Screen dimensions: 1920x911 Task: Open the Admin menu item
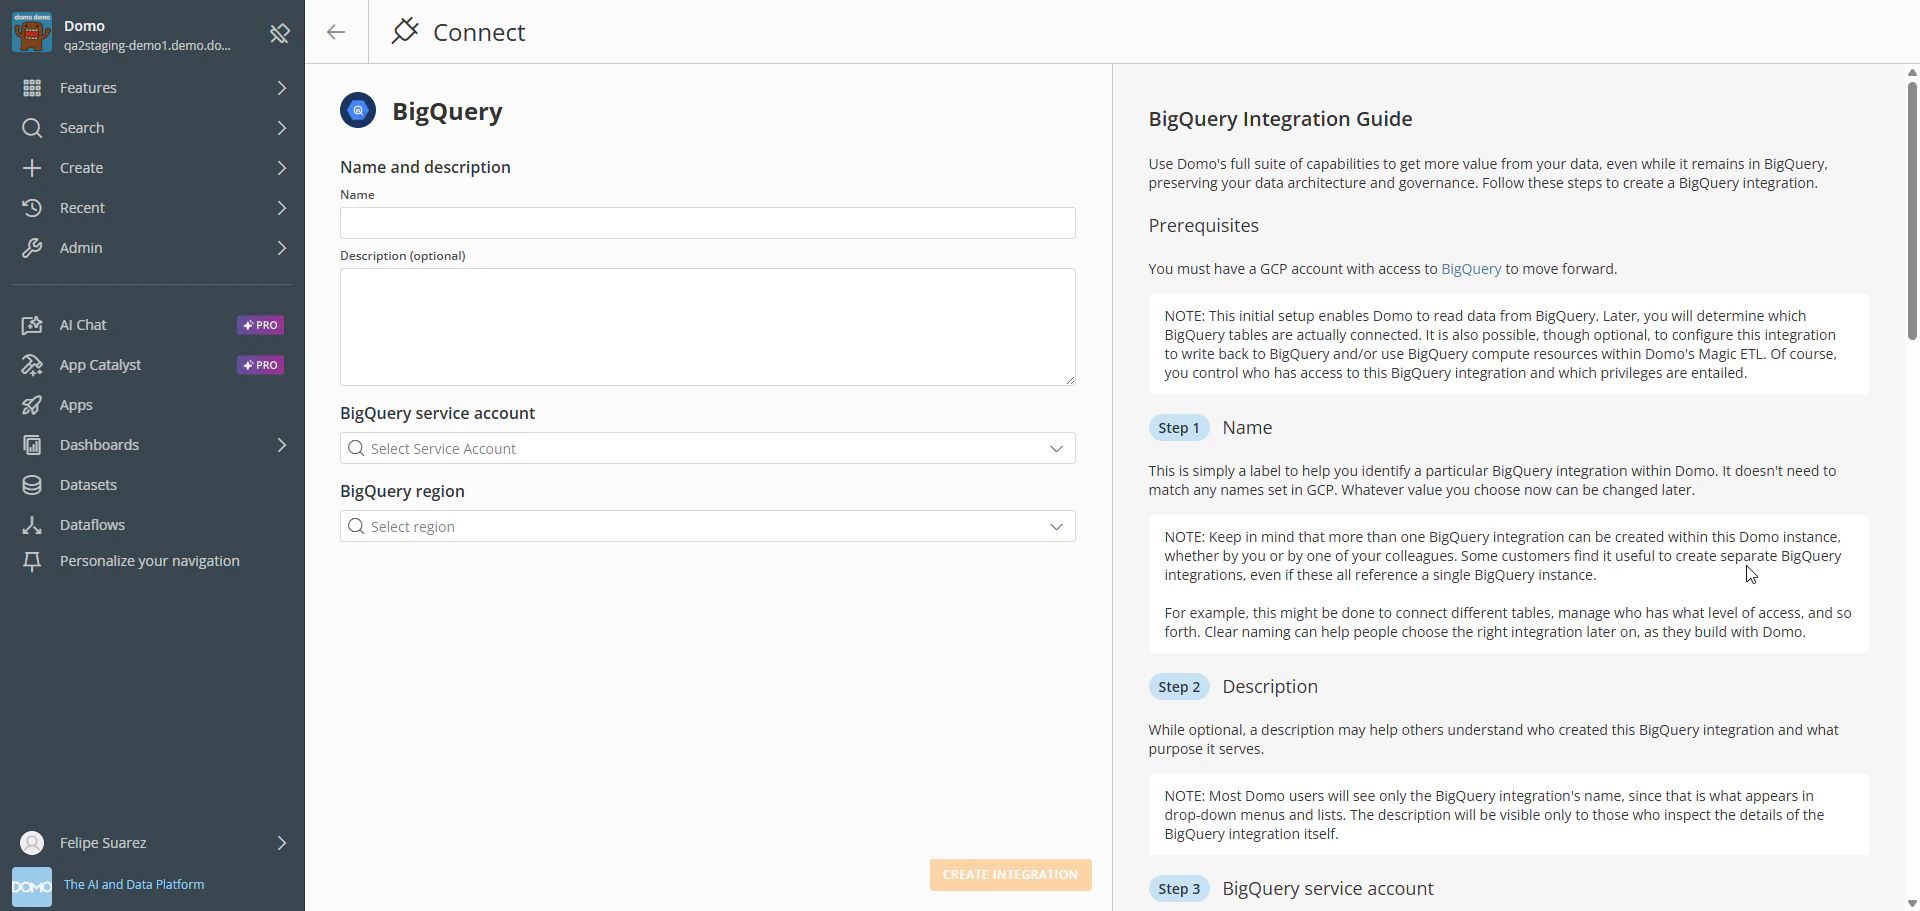pos(152,248)
